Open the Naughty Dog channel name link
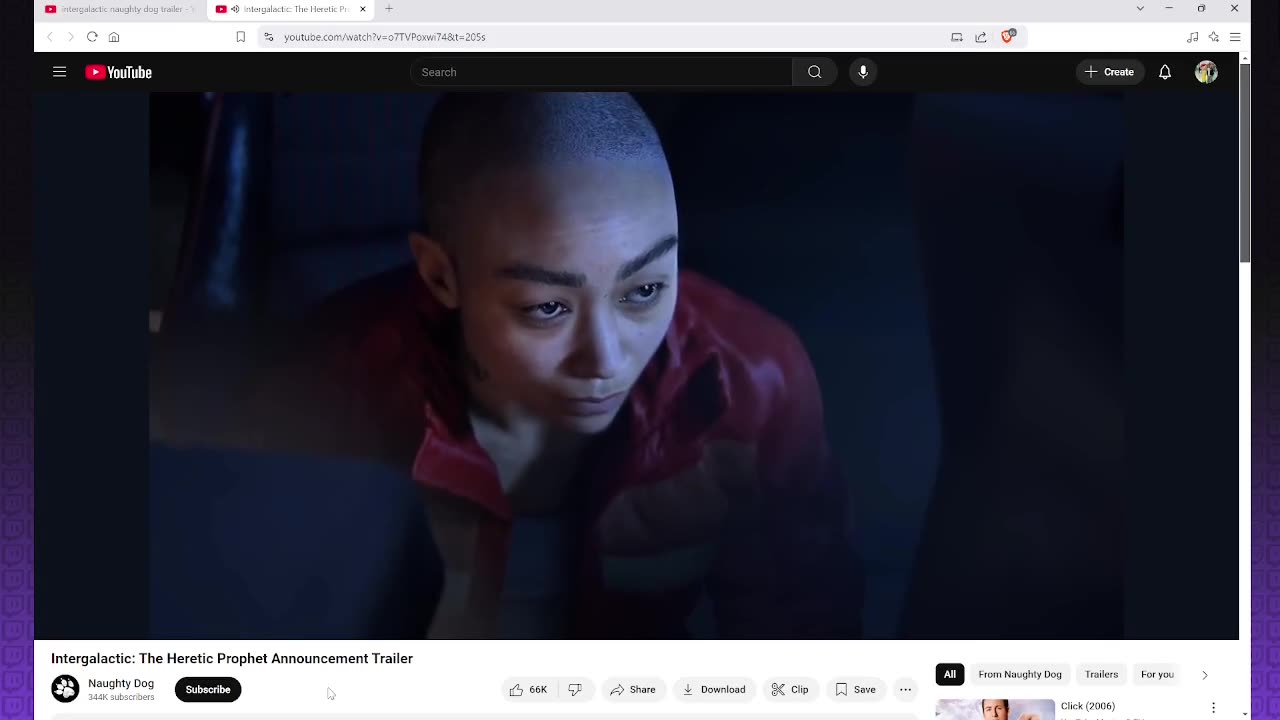The image size is (1280, 720). pos(121,683)
